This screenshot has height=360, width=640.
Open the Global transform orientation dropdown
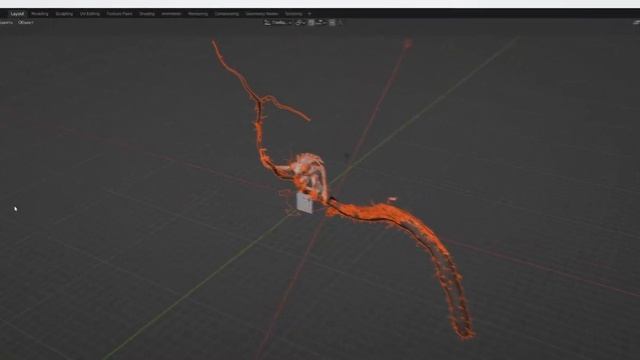281,23
